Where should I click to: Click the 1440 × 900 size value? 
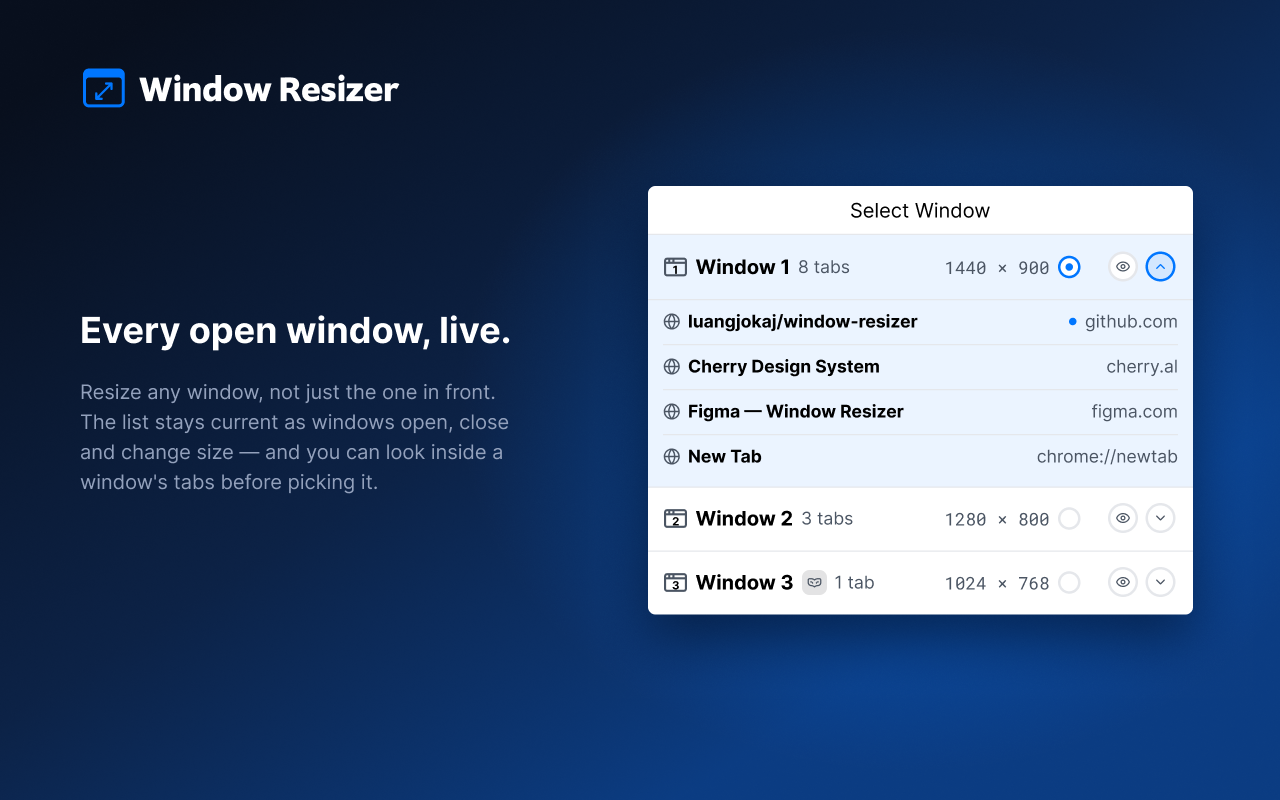coord(997,268)
